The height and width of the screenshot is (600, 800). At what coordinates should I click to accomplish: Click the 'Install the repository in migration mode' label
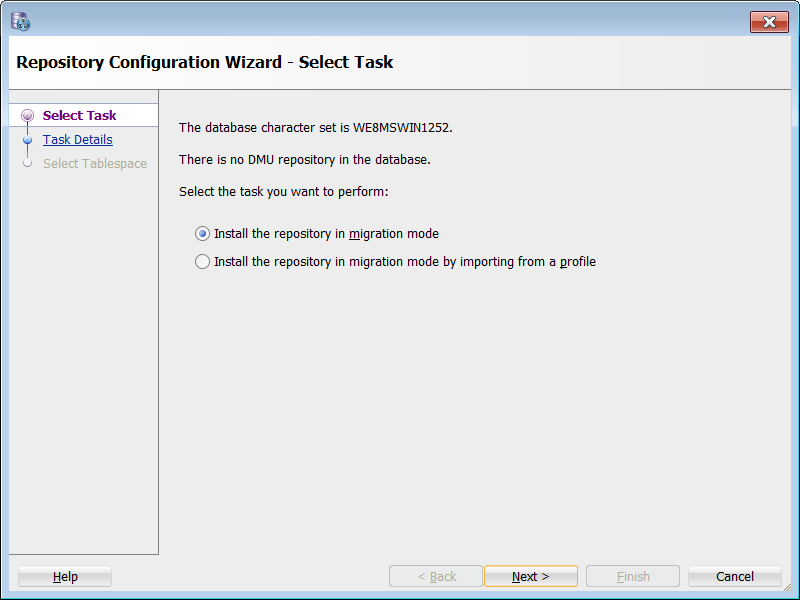tap(326, 234)
